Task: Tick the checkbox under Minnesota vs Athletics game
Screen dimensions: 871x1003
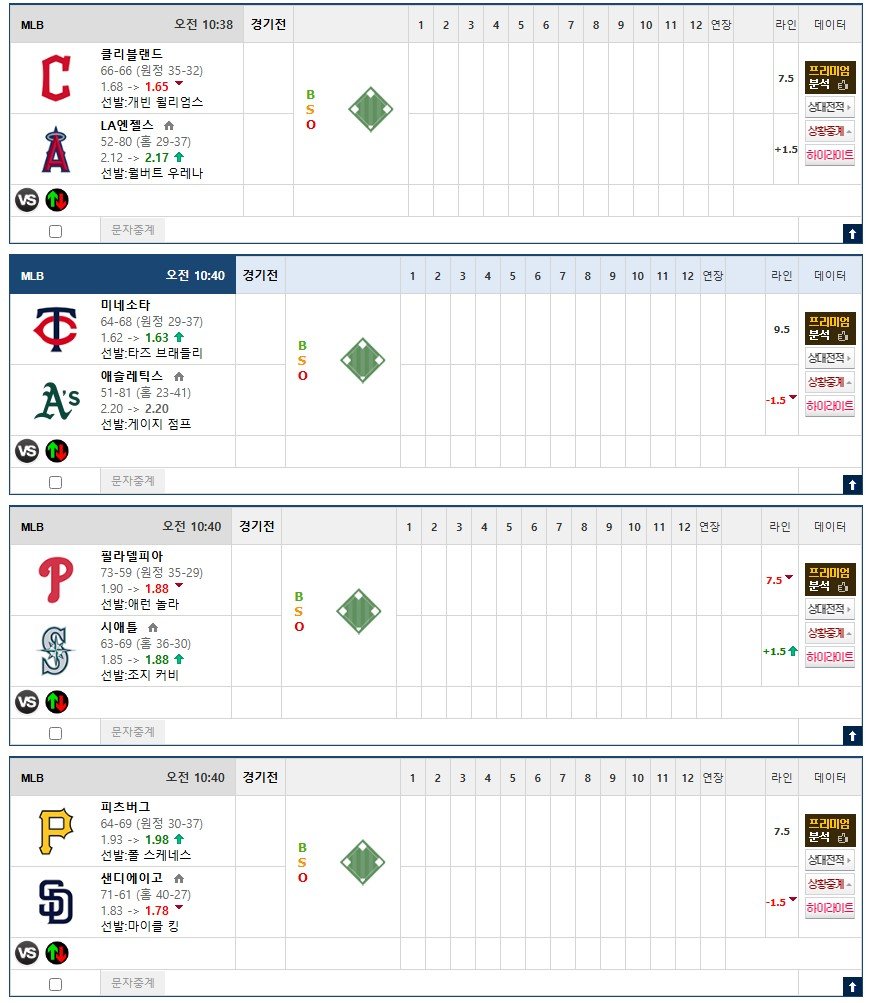Action: click(56, 482)
